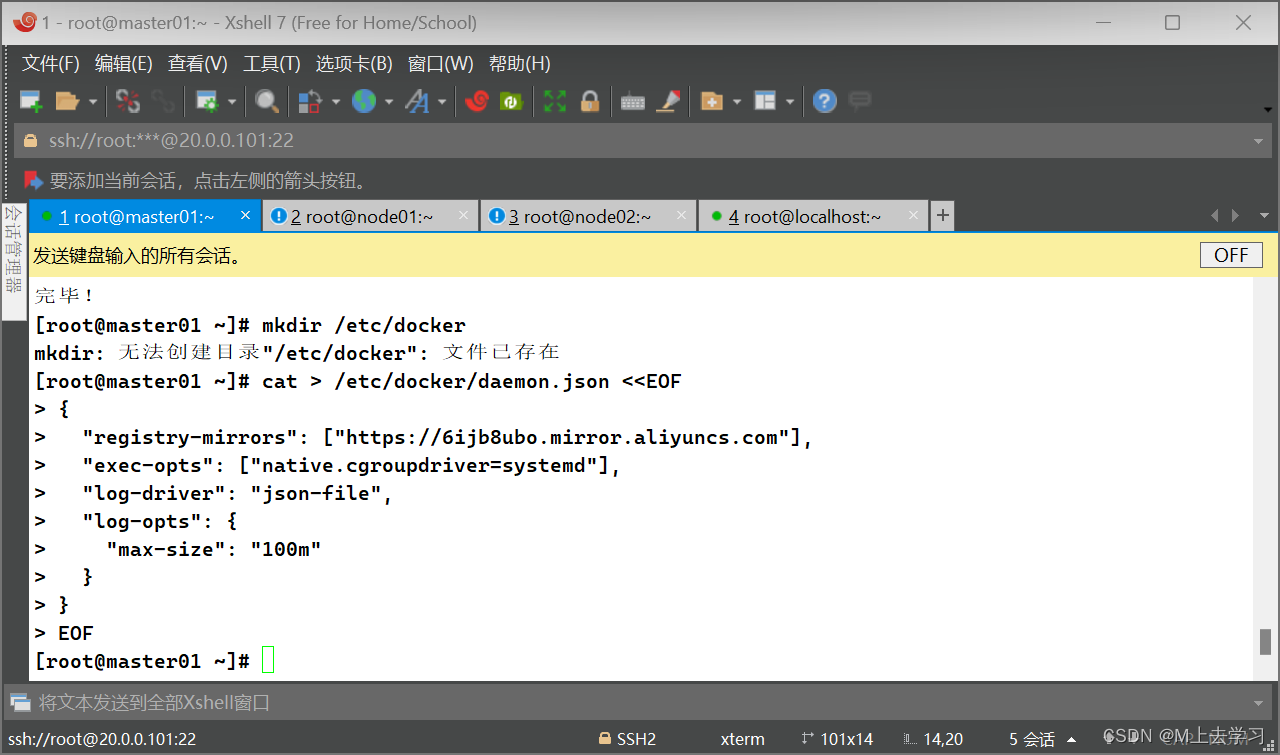Open the font settings icon
The image size is (1280, 755).
pos(416,101)
